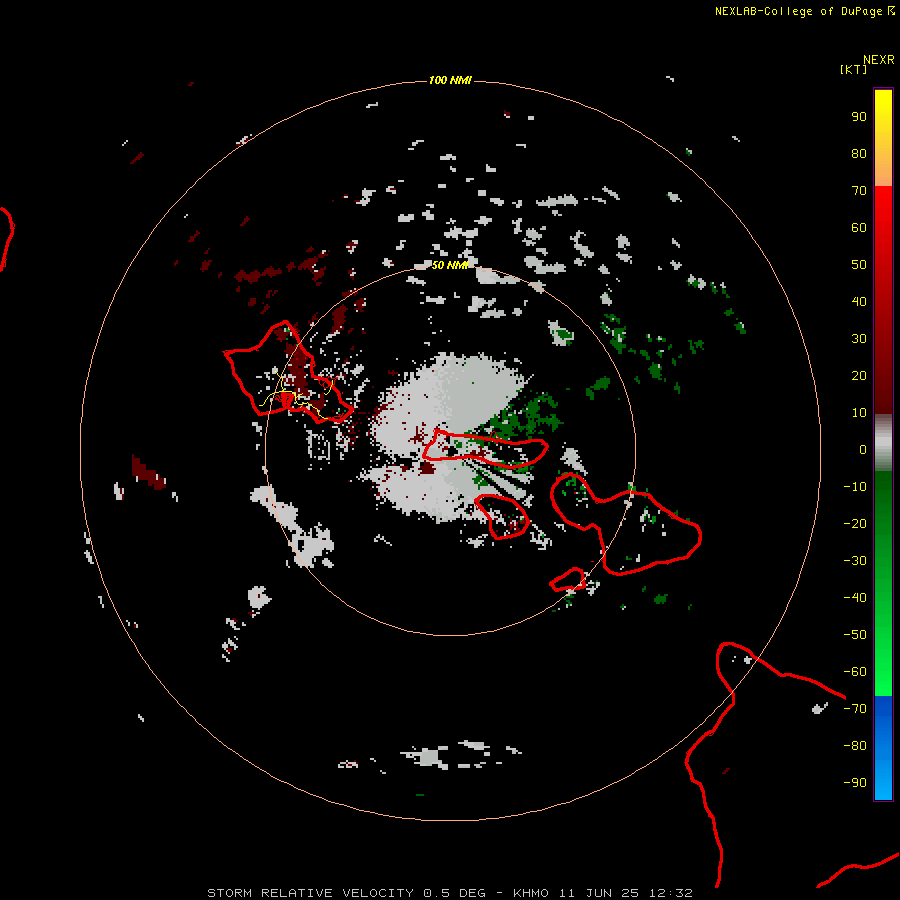Click the yellow top segment of velocity color bar
This screenshot has height=900, width=900.
[883, 137]
